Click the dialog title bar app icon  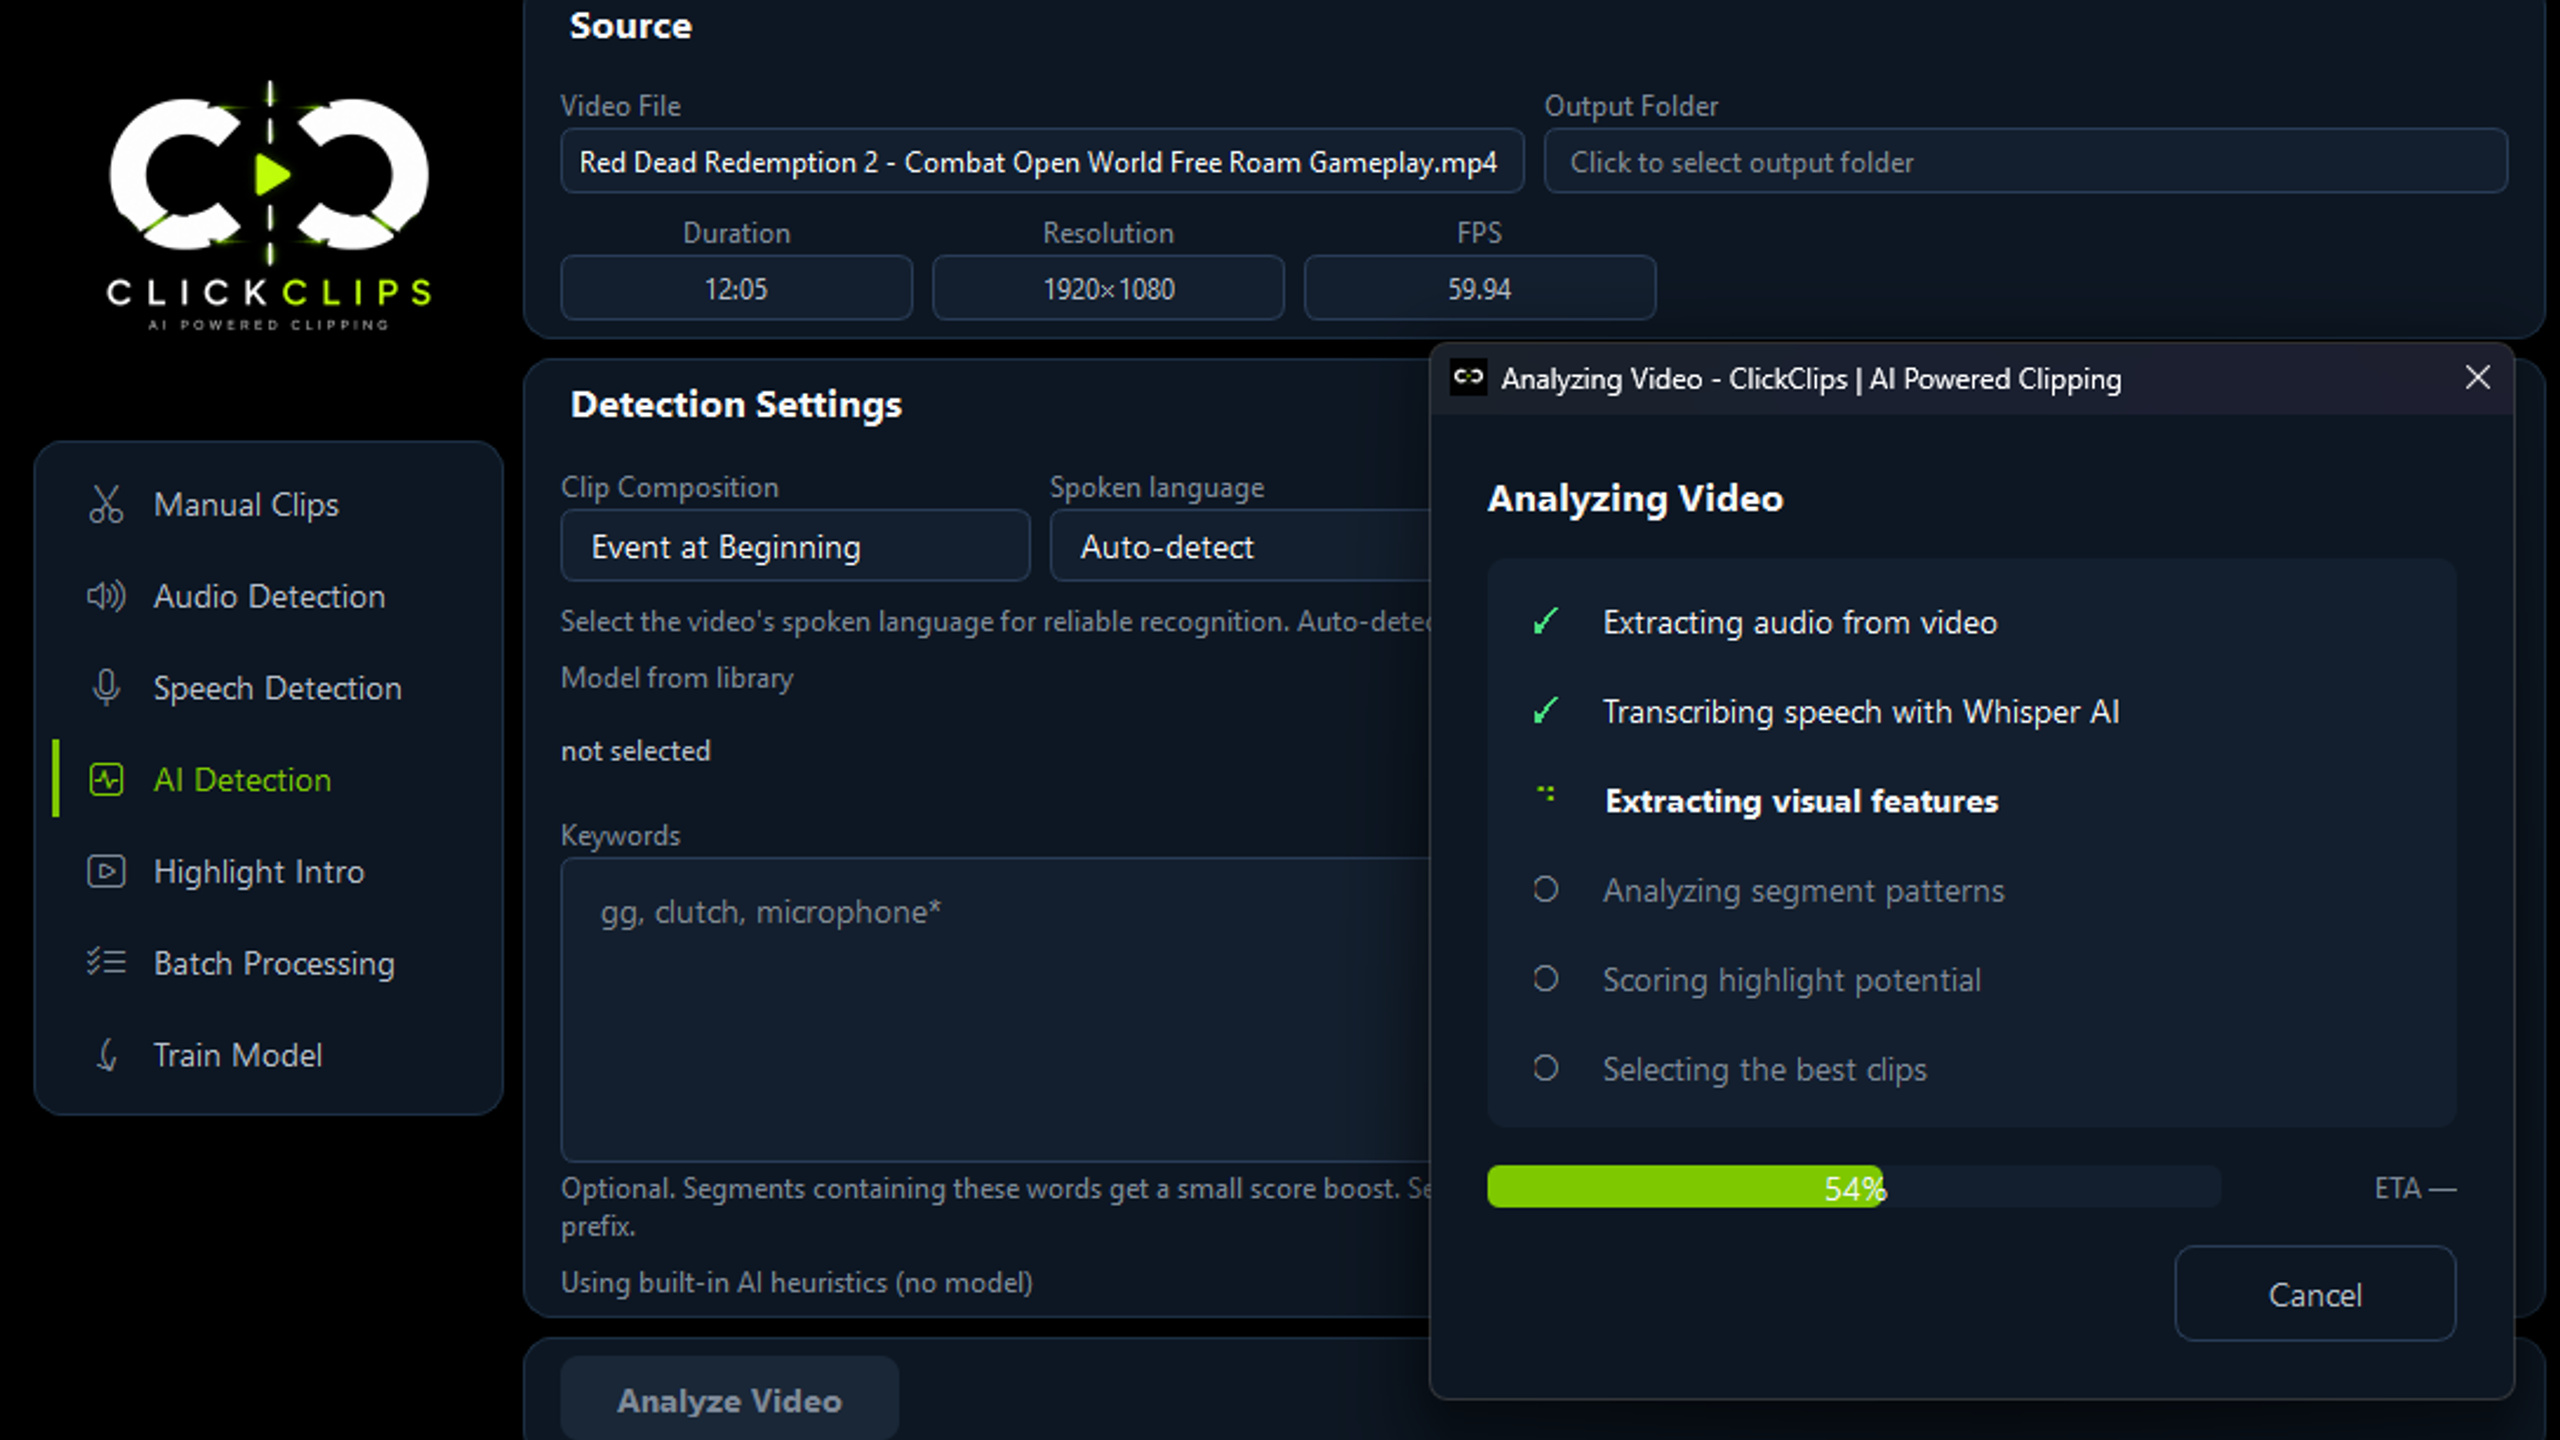point(1468,378)
